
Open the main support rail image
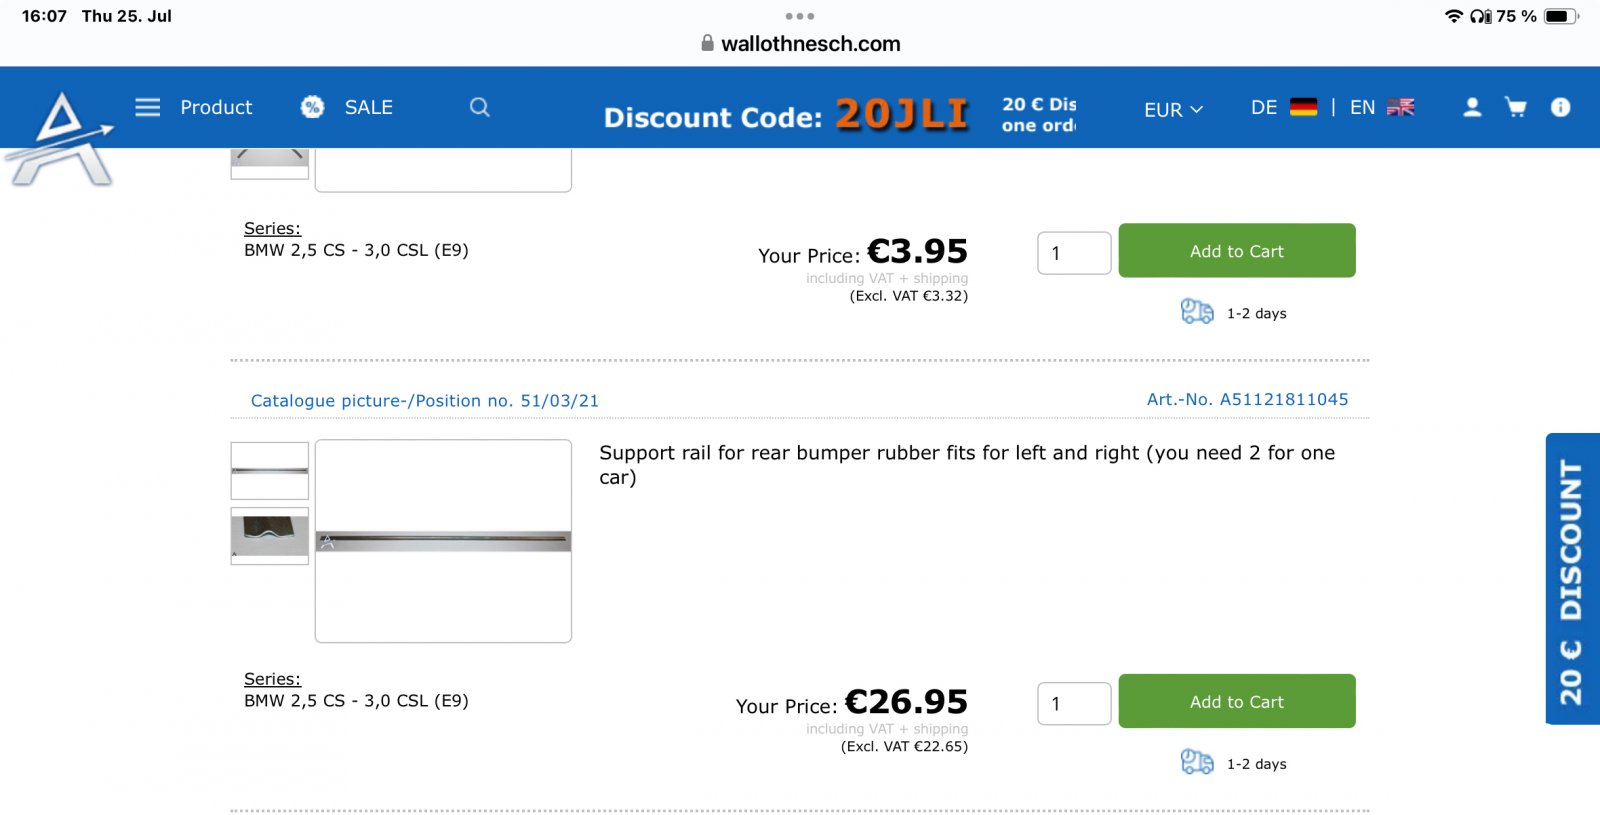click(443, 541)
